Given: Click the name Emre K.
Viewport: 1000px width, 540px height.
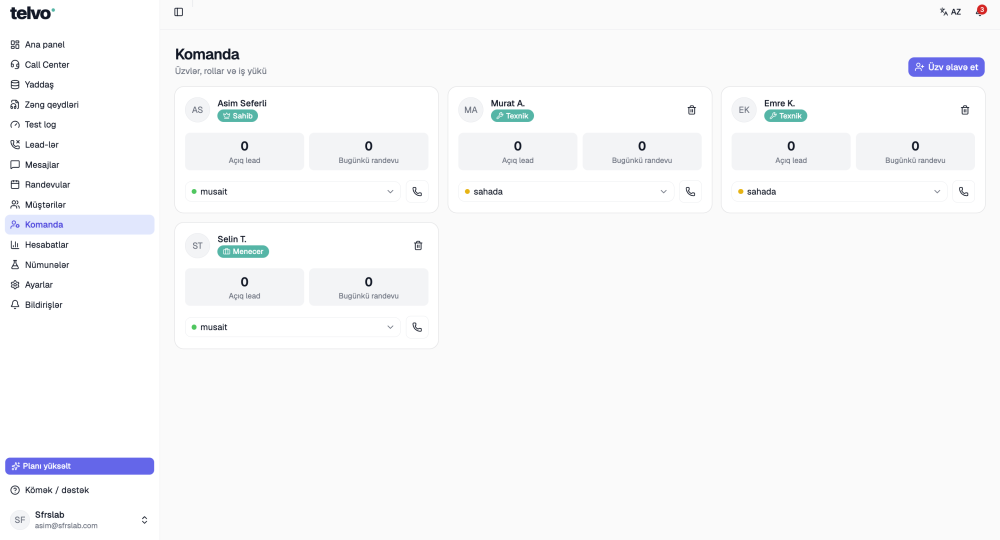Looking at the screenshot, I should click(x=779, y=103).
